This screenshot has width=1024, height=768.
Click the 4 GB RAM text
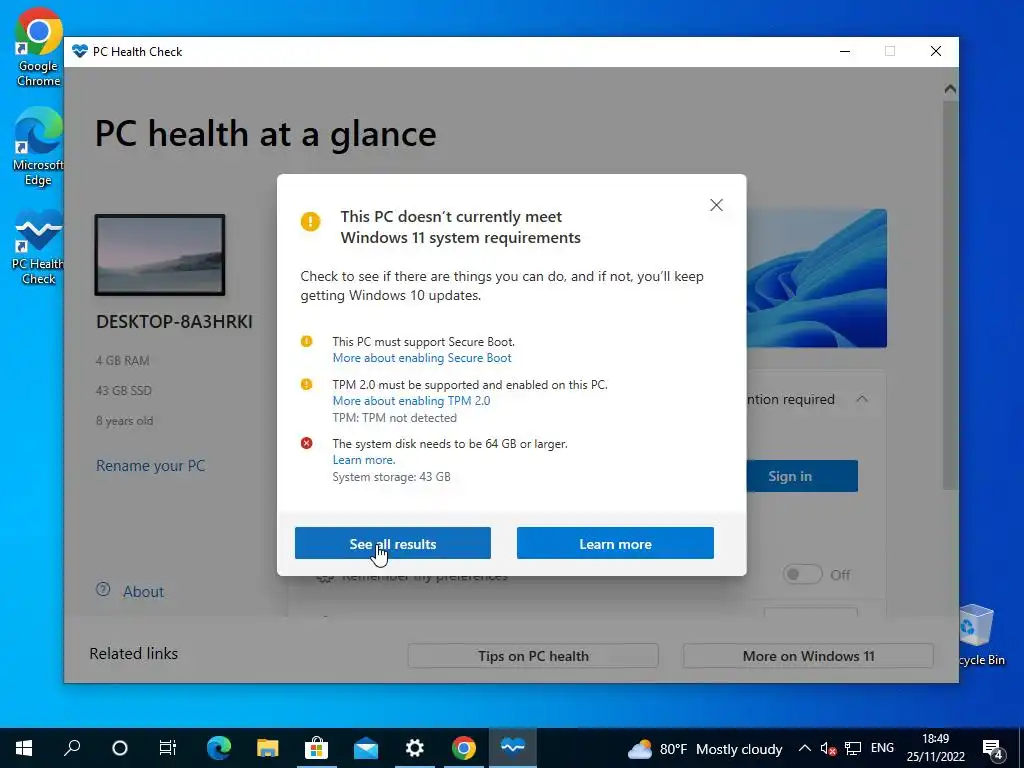tap(123, 360)
